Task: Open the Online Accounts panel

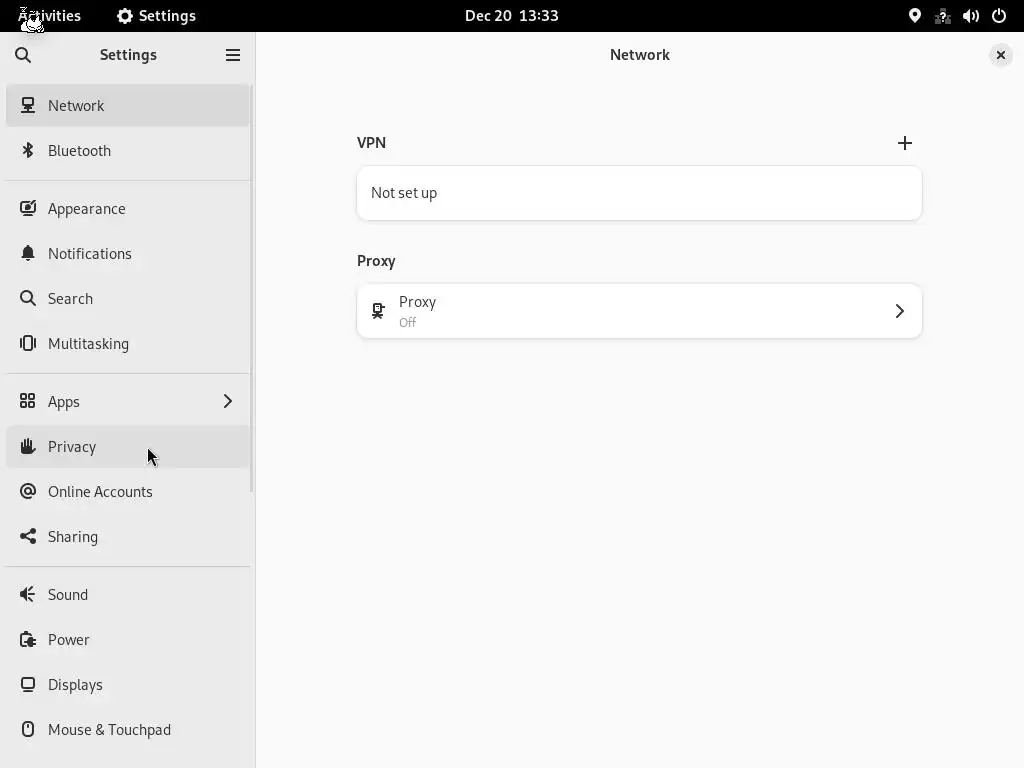Action: [127, 491]
